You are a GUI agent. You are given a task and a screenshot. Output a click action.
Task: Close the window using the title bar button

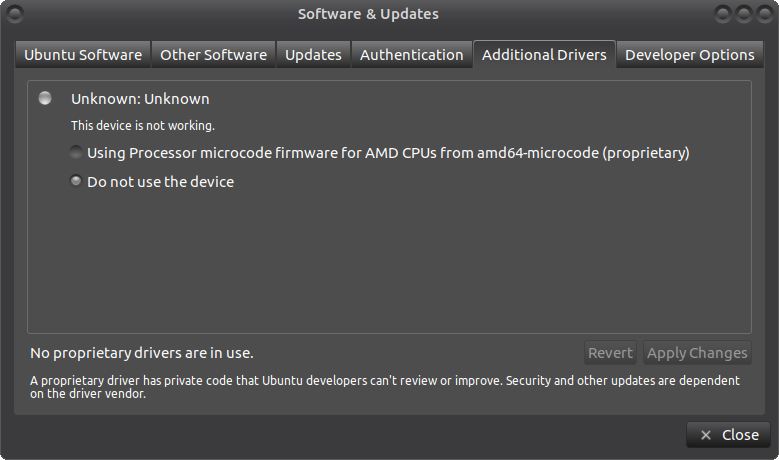point(765,14)
